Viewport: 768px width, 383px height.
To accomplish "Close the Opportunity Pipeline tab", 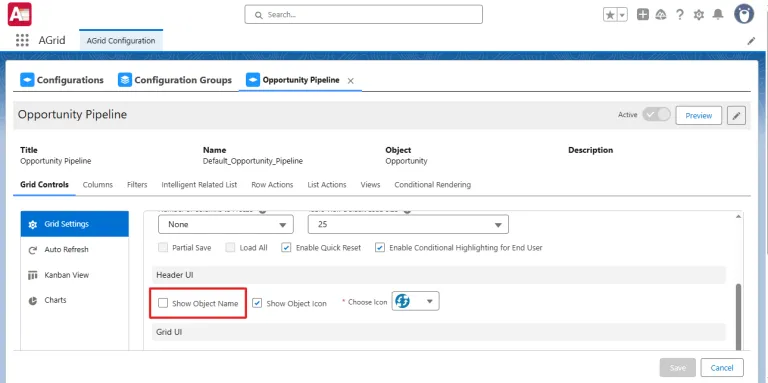I will tap(350, 81).
